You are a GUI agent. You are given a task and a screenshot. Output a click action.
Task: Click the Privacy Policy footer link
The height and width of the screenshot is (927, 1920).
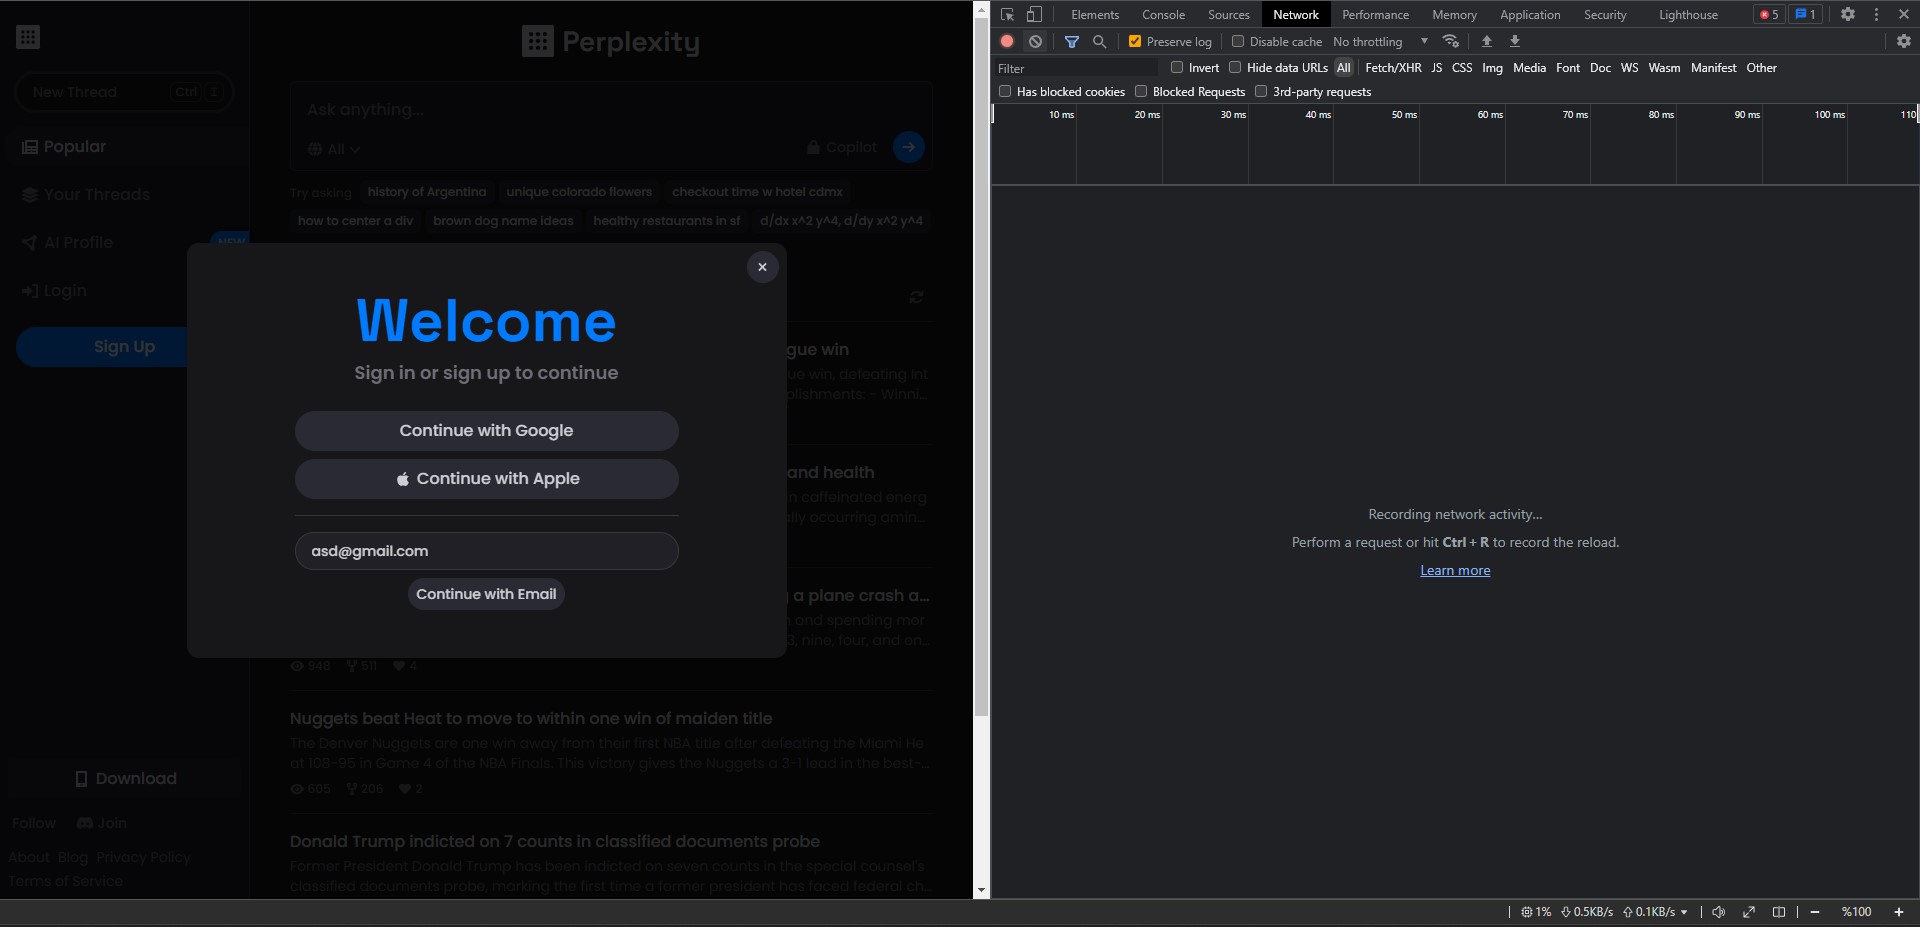pos(143,857)
